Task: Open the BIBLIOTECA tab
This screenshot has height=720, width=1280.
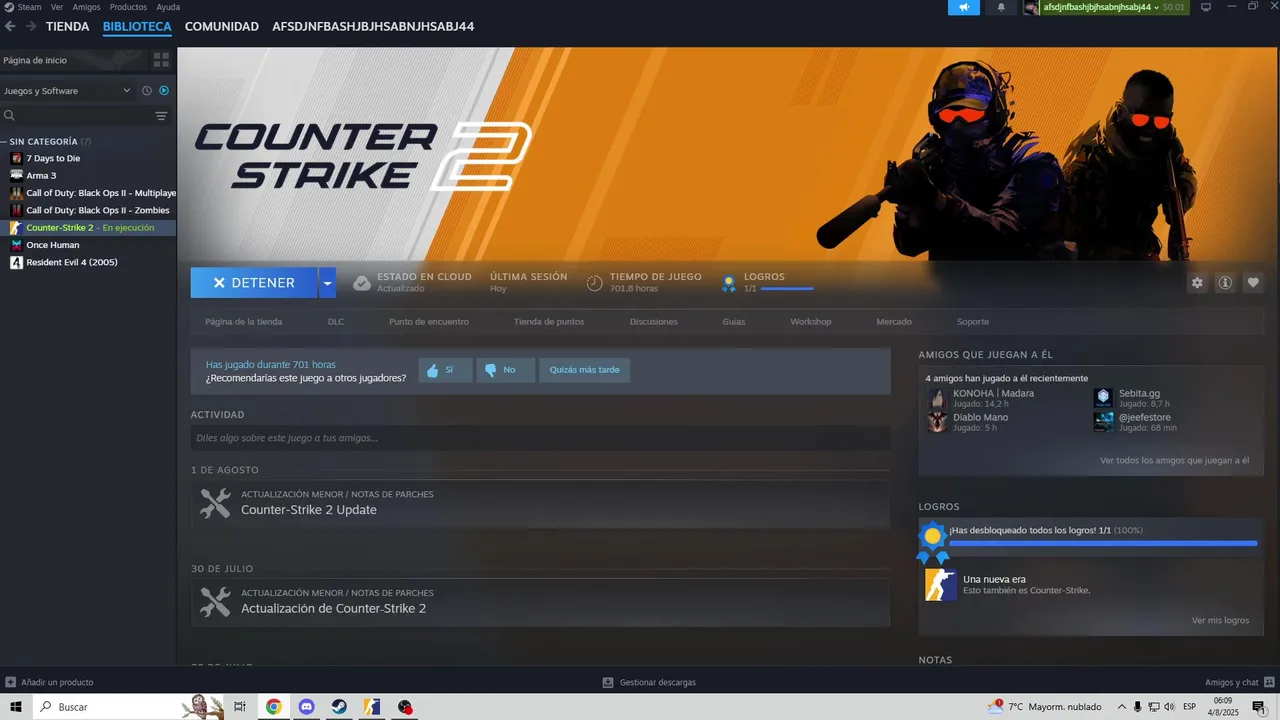Action: (x=137, y=27)
